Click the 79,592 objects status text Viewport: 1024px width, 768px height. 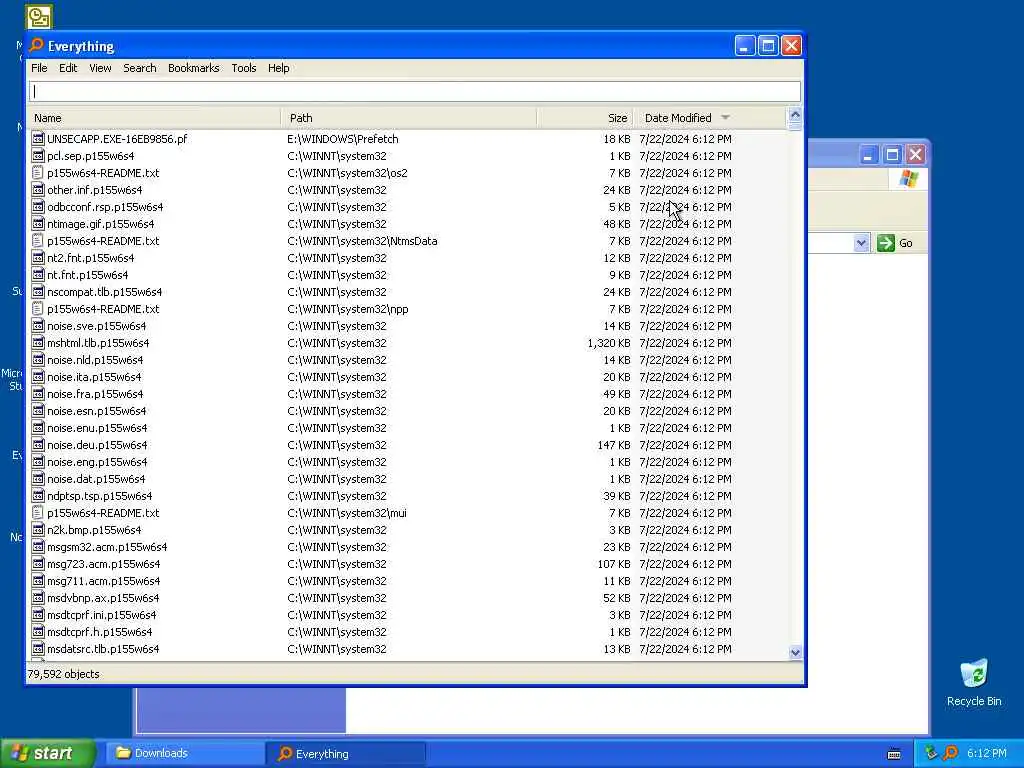[x=63, y=674]
